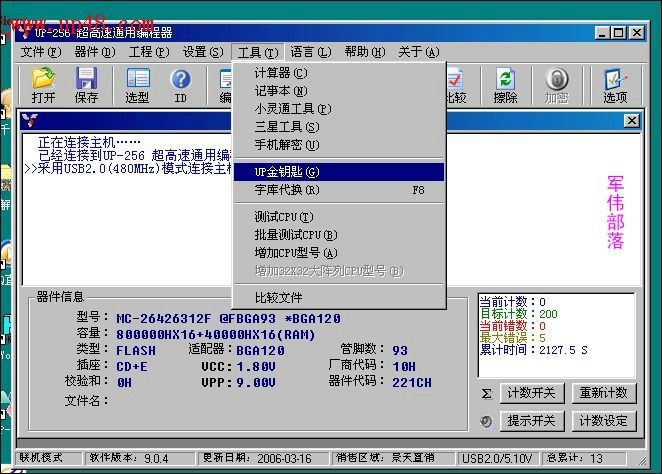
Task: Click the 字库代换(R) F8 menu item
Action: [286, 190]
